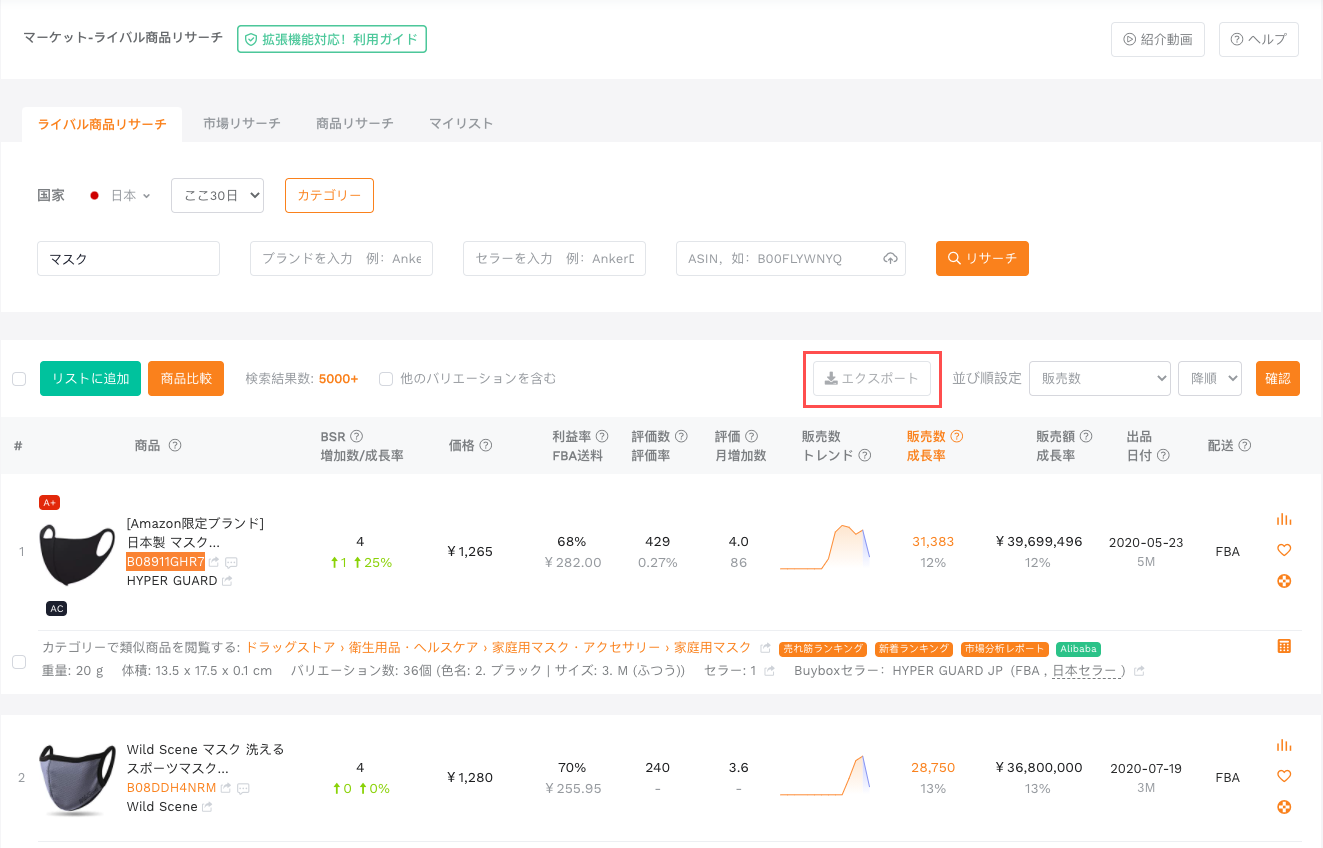Click the エクスポート export button
This screenshot has width=1323, height=848.
coord(871,379)
